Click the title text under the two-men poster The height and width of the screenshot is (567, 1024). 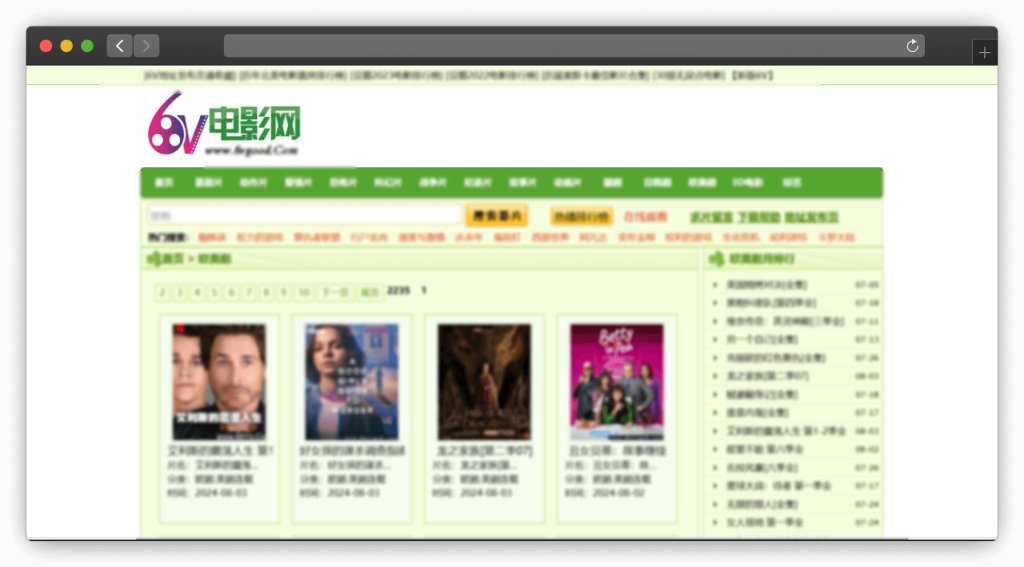tap(220, 451)
